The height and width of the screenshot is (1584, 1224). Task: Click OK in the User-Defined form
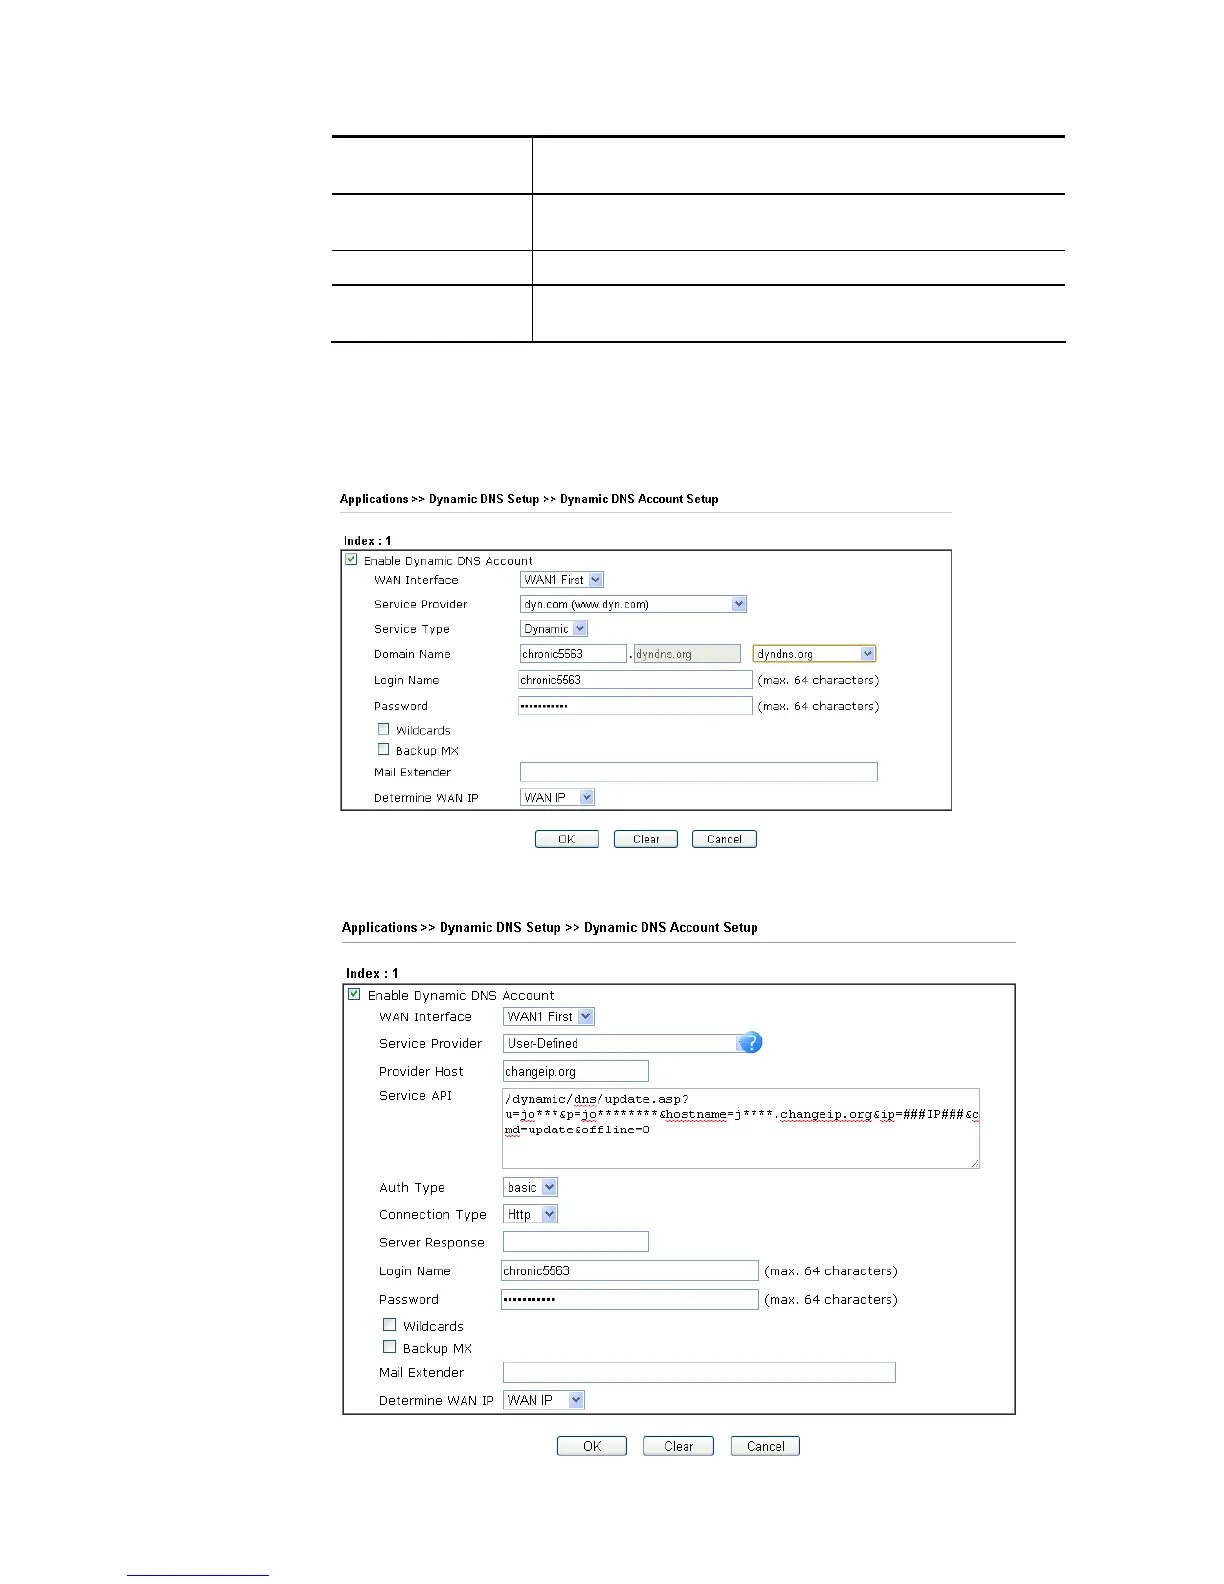coord(592,1446)
